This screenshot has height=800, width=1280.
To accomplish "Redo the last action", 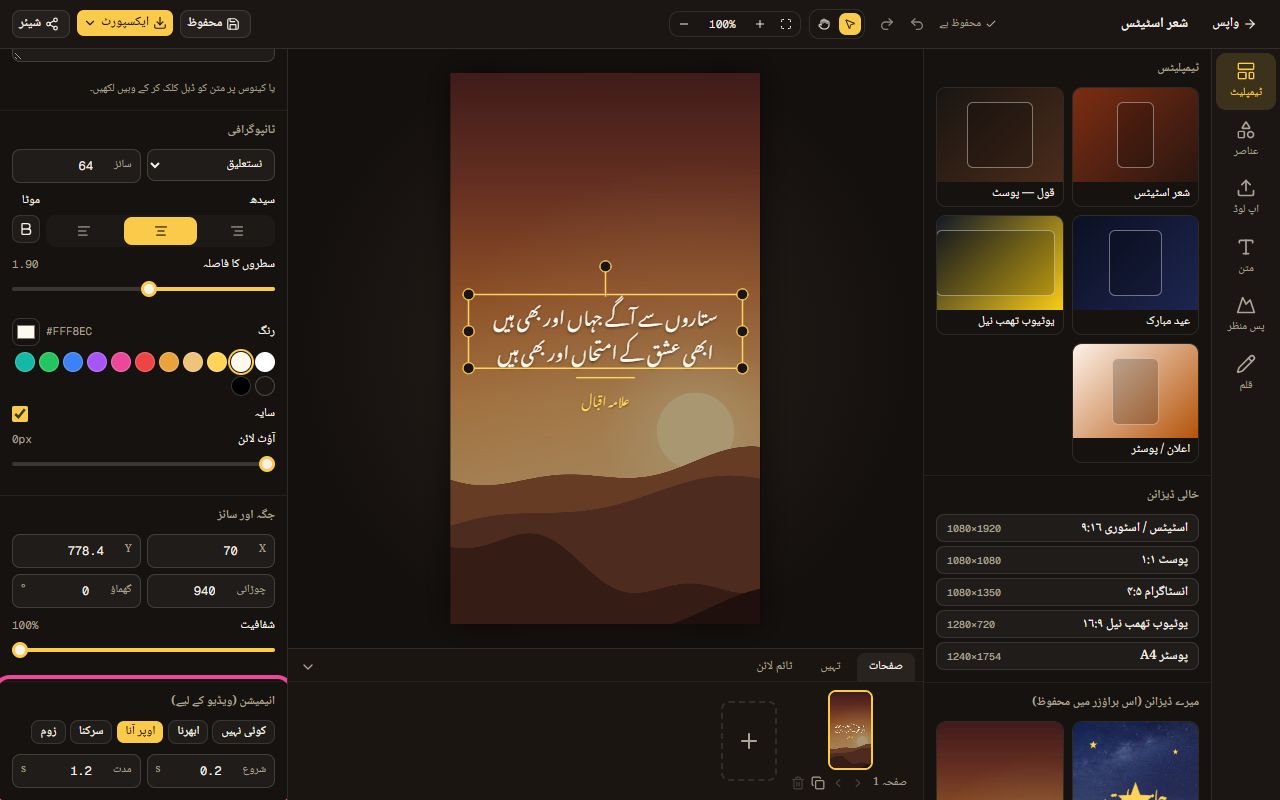I will click(x=886, y=24).
